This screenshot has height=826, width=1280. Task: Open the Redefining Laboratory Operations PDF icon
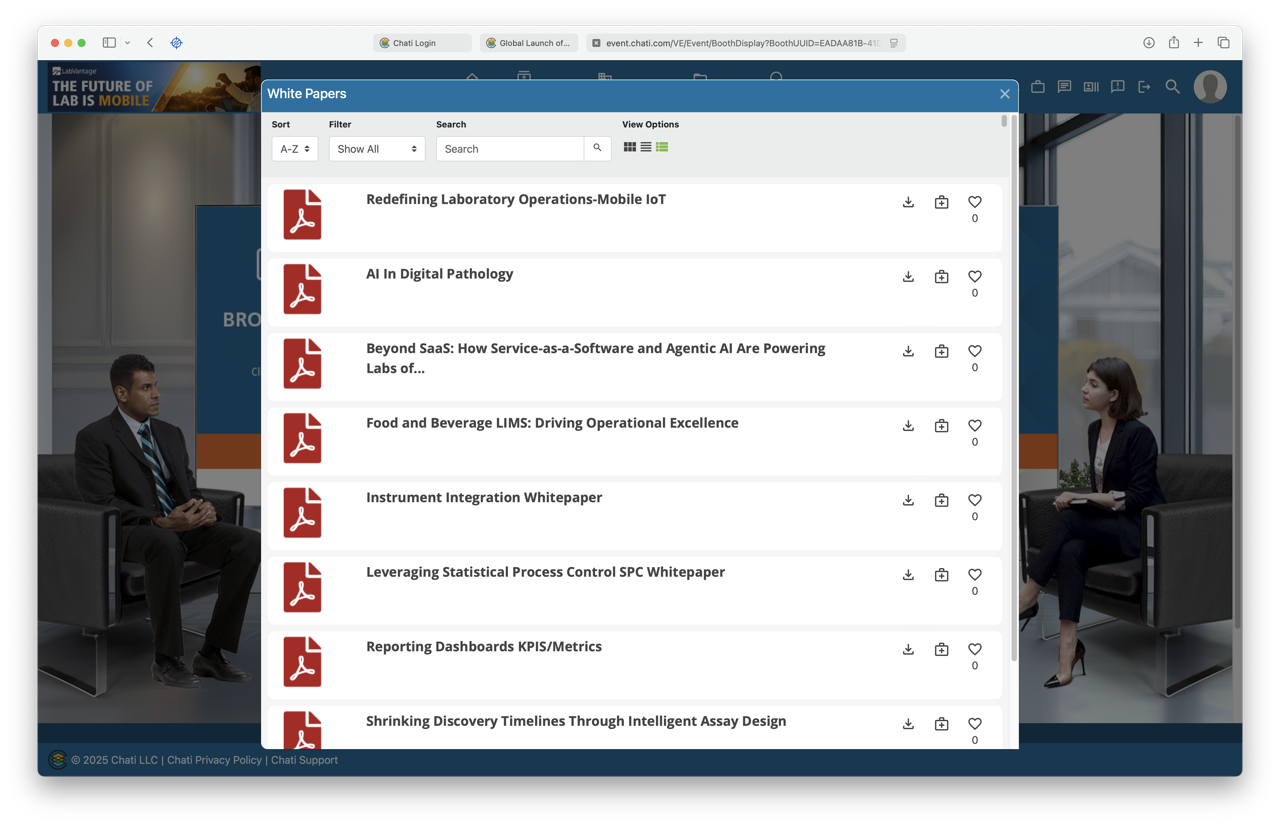pyautogui.click(x=302, y=215)
